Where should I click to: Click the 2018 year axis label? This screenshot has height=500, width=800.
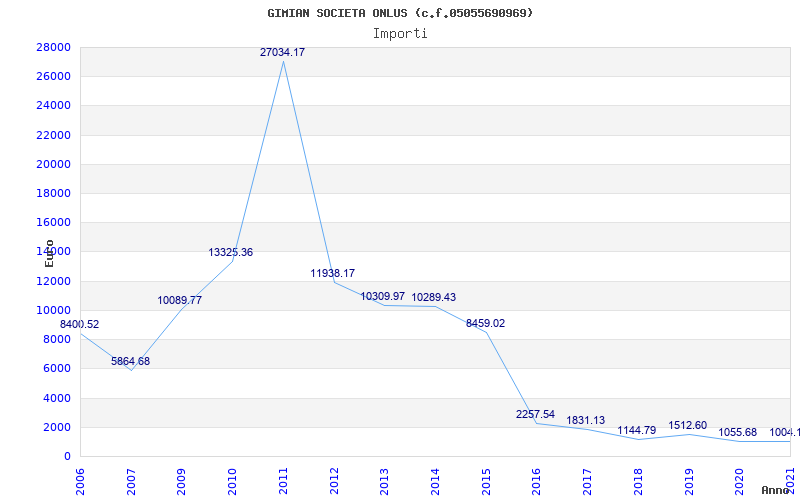638,481
